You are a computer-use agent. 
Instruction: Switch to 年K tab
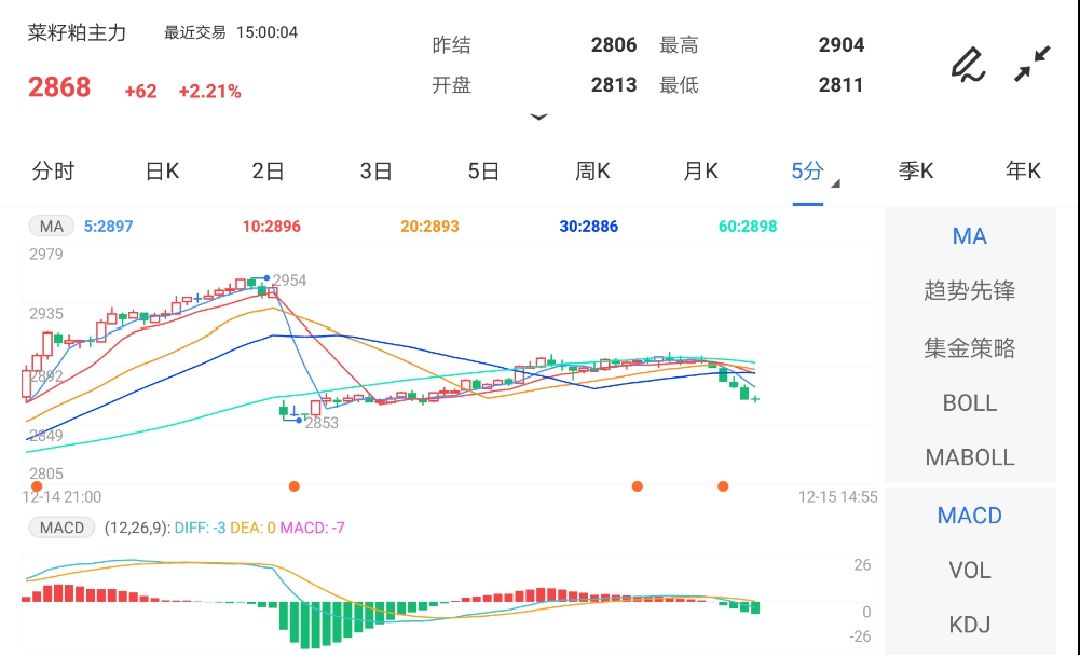click(1023, 171)
